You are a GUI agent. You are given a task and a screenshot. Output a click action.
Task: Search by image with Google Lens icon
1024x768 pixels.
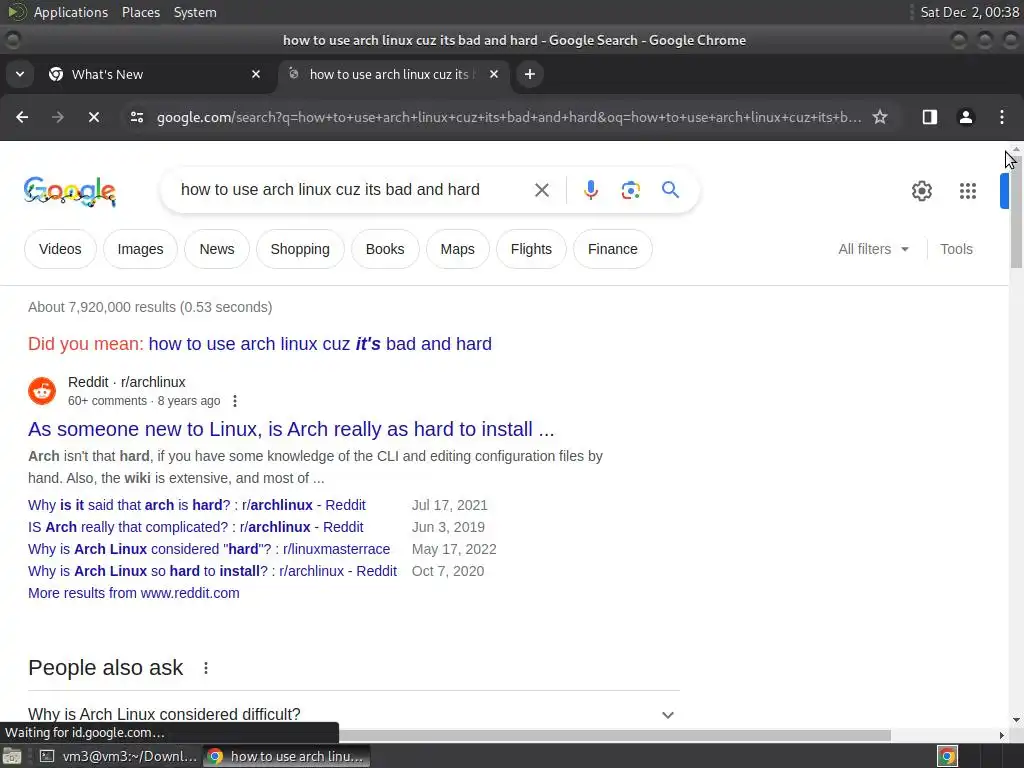[x=630, y=190]
